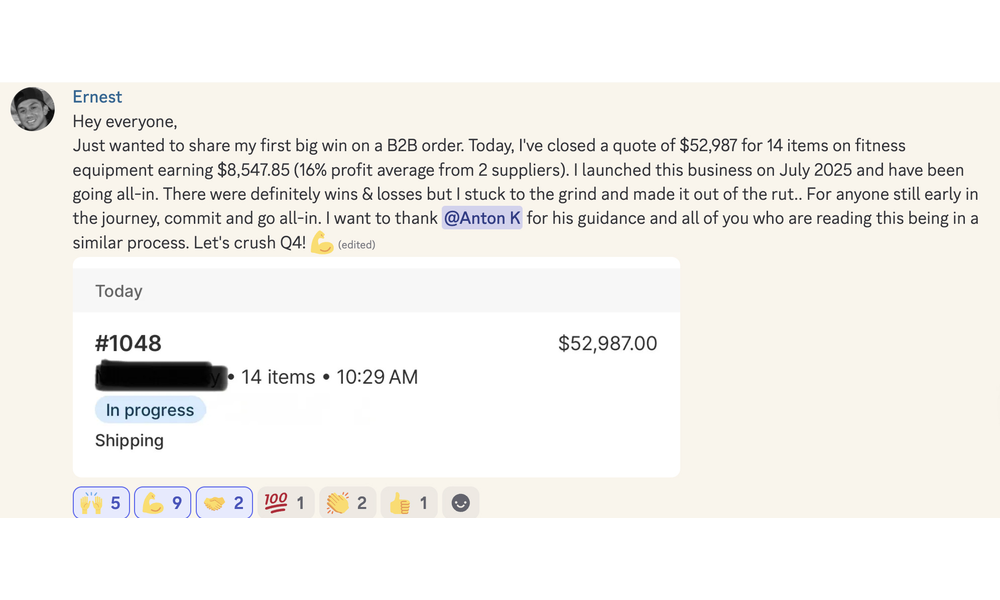Click the thumbs up emoji reaction
This screenshot has width=1000, height=600.
409,502
